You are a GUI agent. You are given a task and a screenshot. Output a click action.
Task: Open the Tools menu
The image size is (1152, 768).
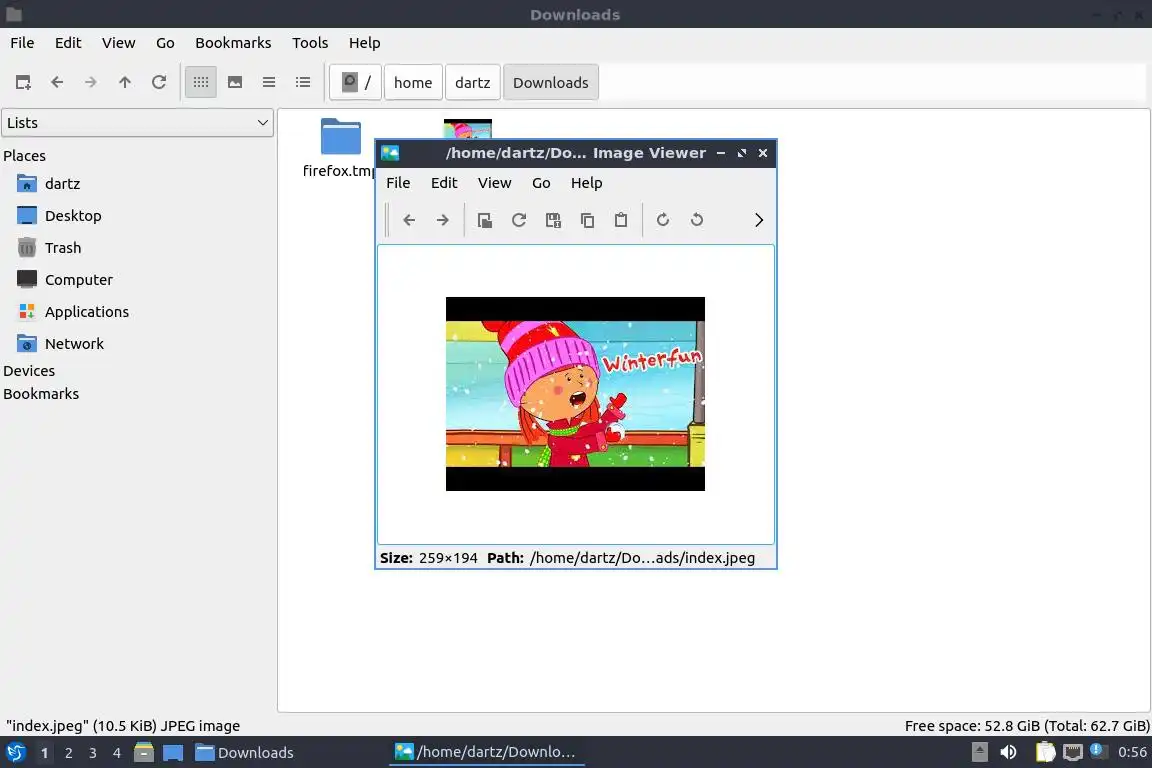click(310, 43)
